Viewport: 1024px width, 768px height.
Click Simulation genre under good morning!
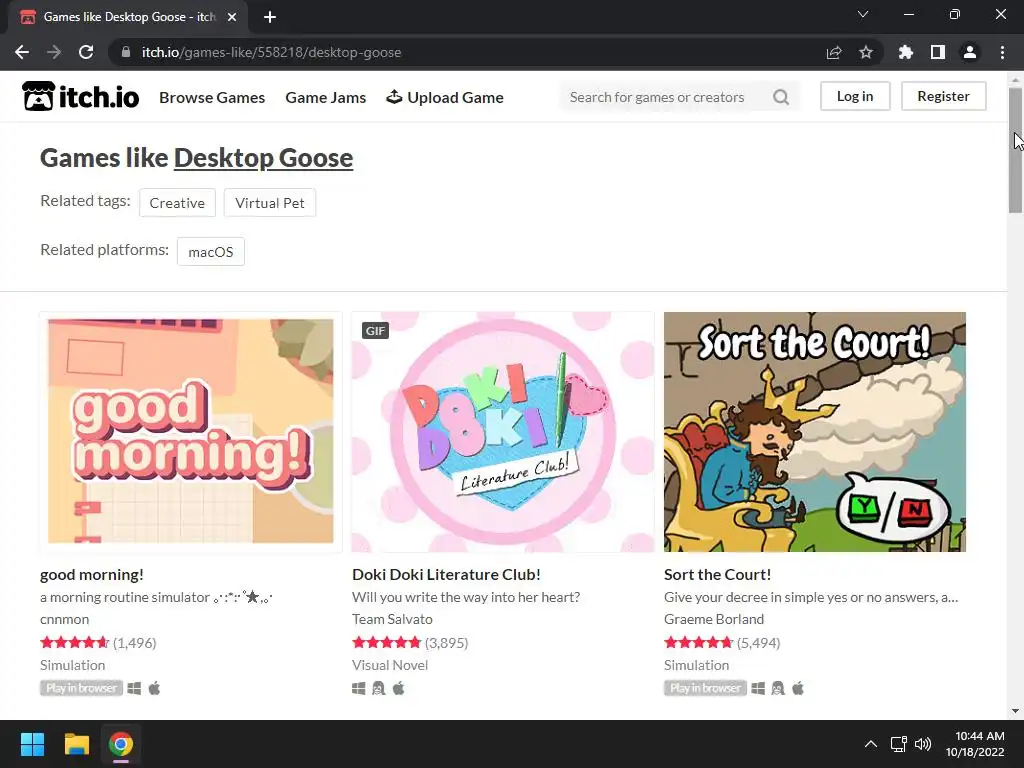pos(72,665)
